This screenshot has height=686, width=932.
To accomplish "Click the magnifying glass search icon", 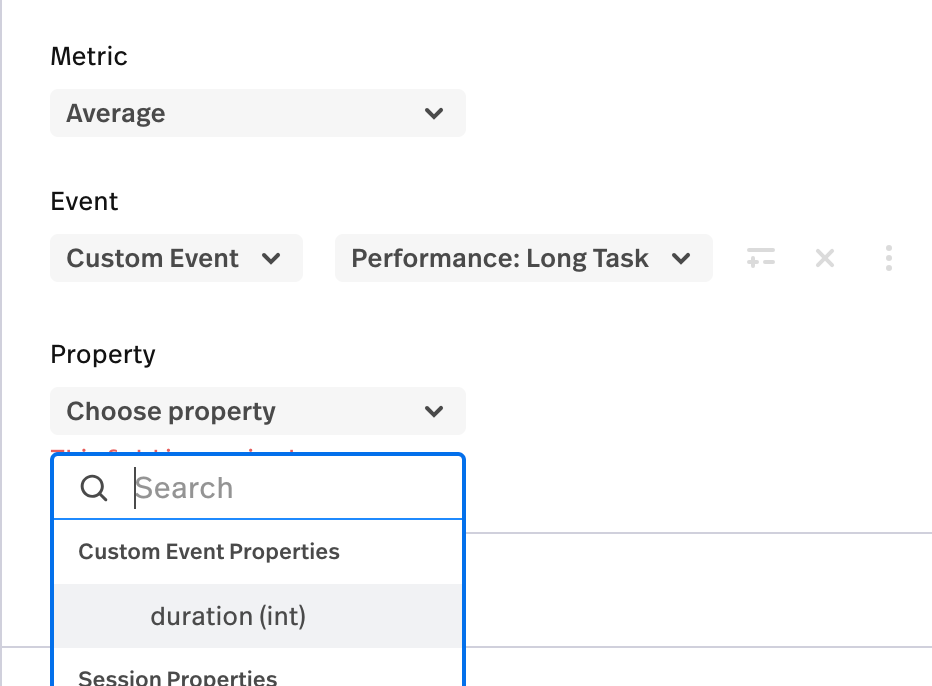I will (94, 488).
